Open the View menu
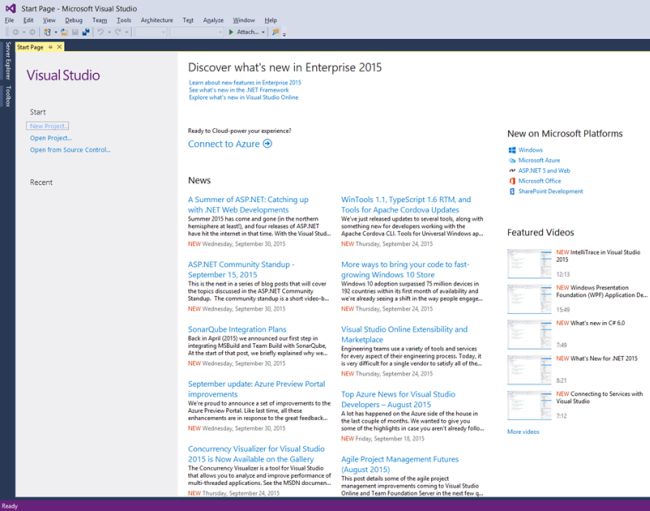This screenshot has height=511, width=650. point(49,20)
